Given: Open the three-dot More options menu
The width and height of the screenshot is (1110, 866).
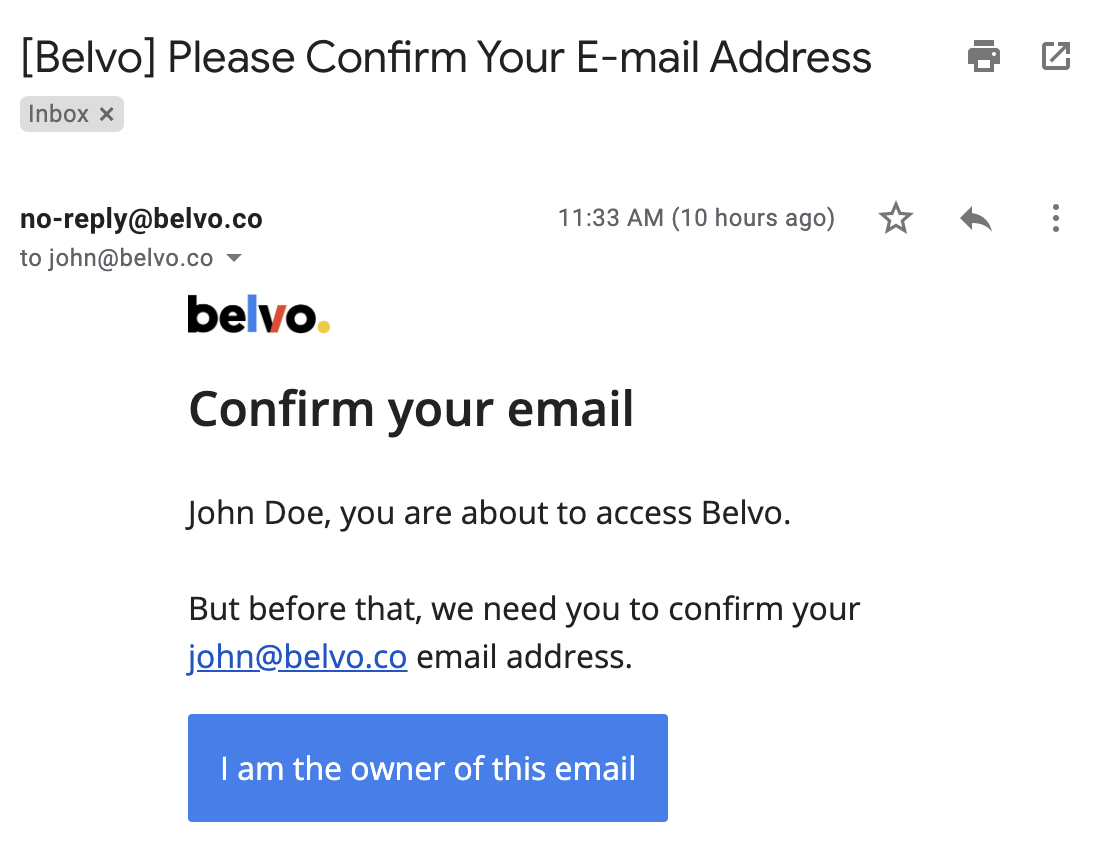Looking at the screenshot, I should click(1055, 218).
